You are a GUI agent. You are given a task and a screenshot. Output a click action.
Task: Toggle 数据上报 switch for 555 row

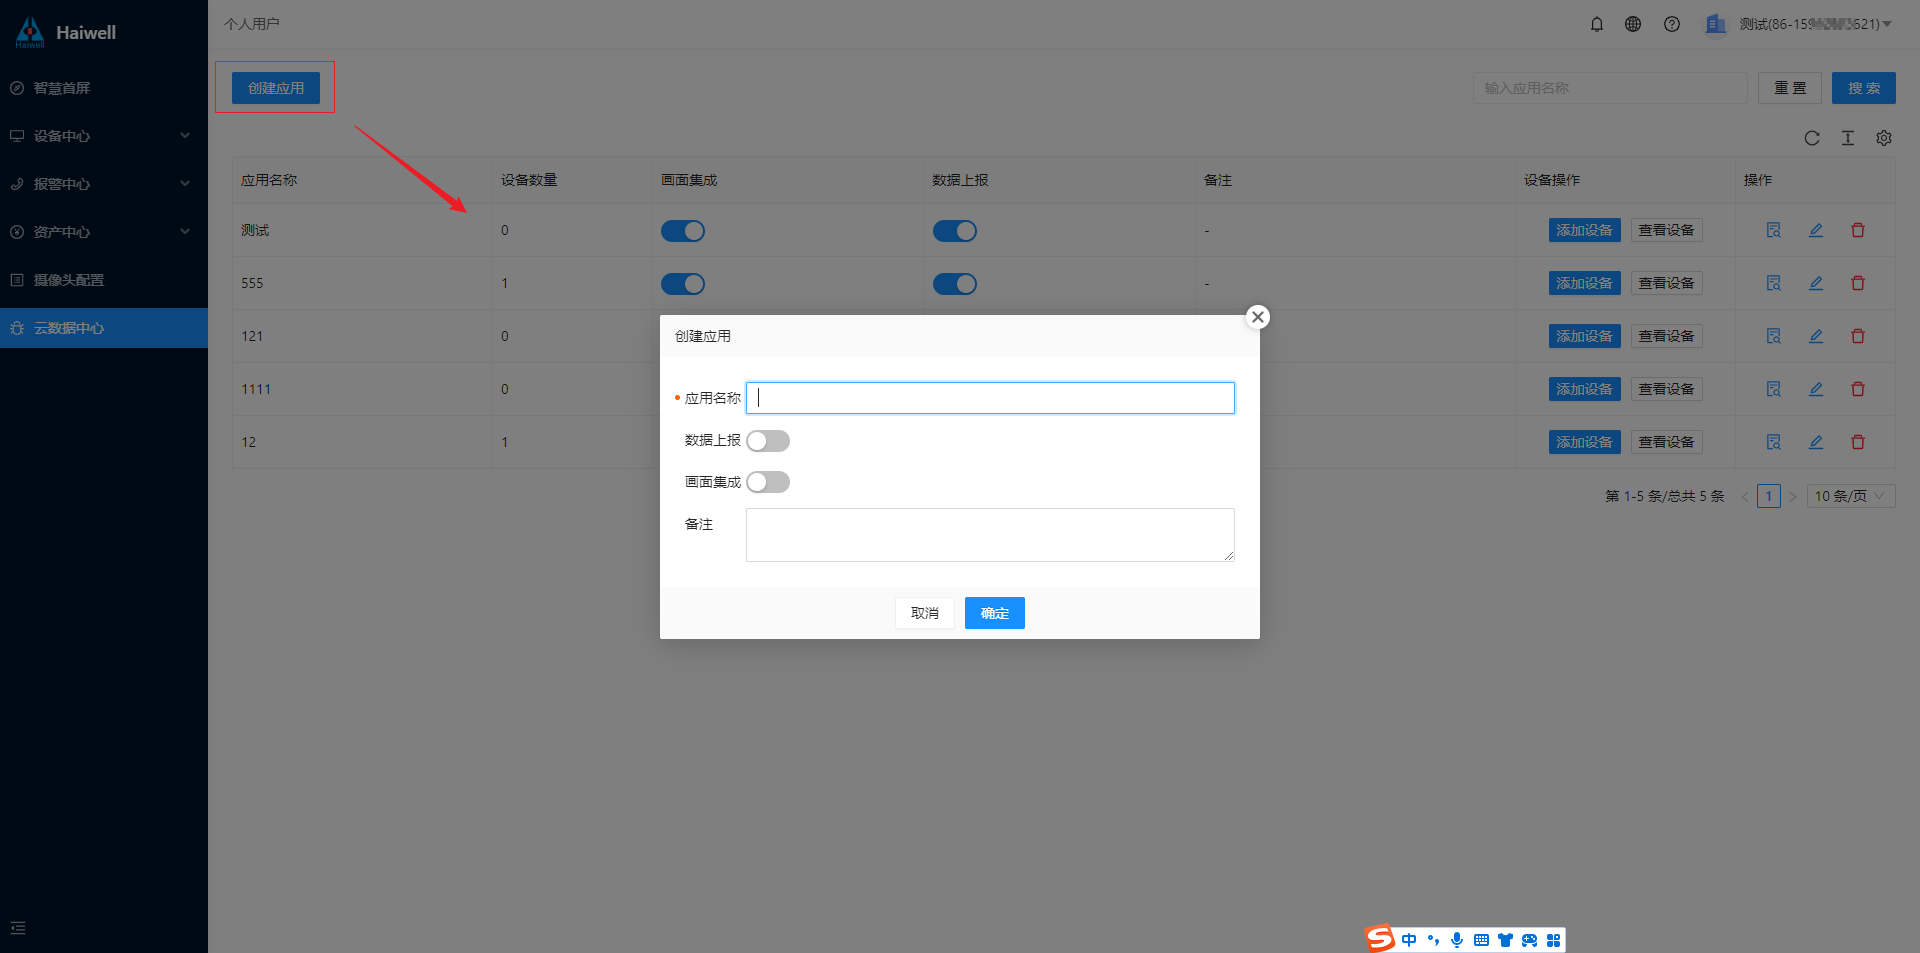[x=955, y=284]
